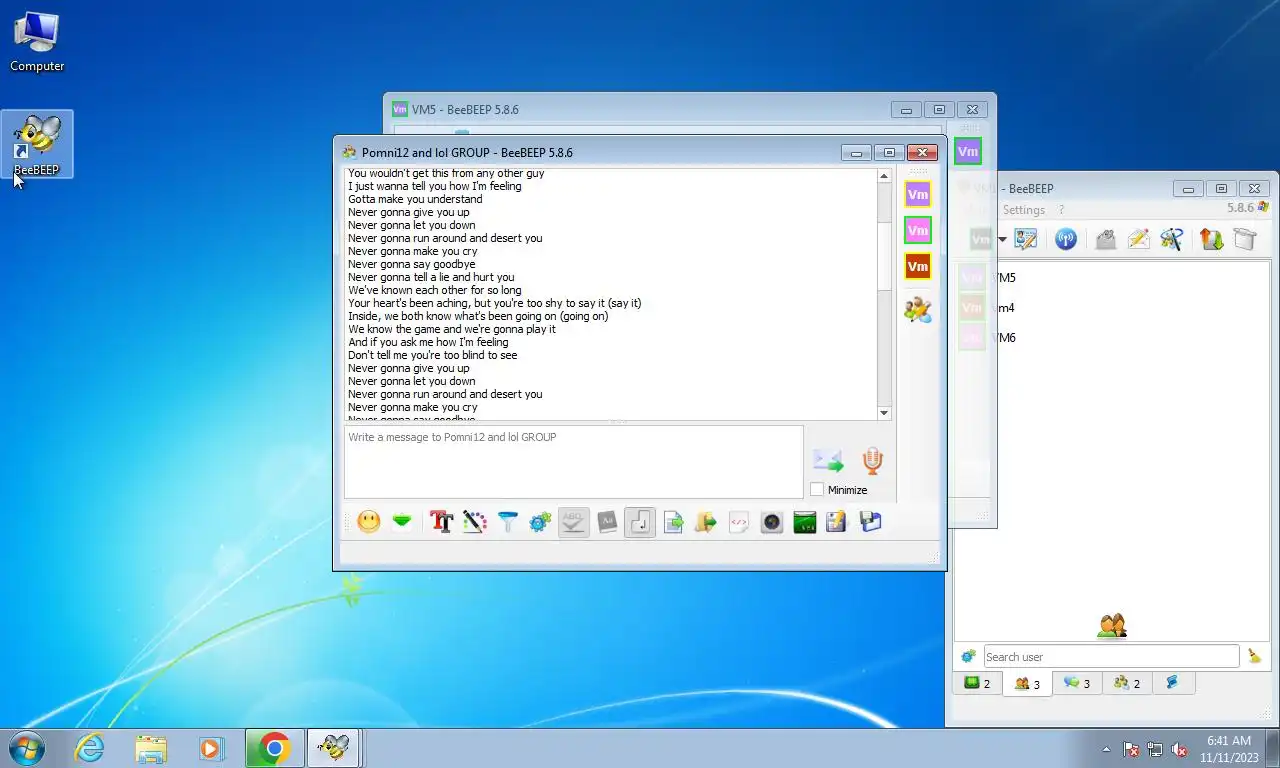The image size is (1280, 768).
Task: Click the Vm avatar in VM5 window
Action: coord(968,152)
